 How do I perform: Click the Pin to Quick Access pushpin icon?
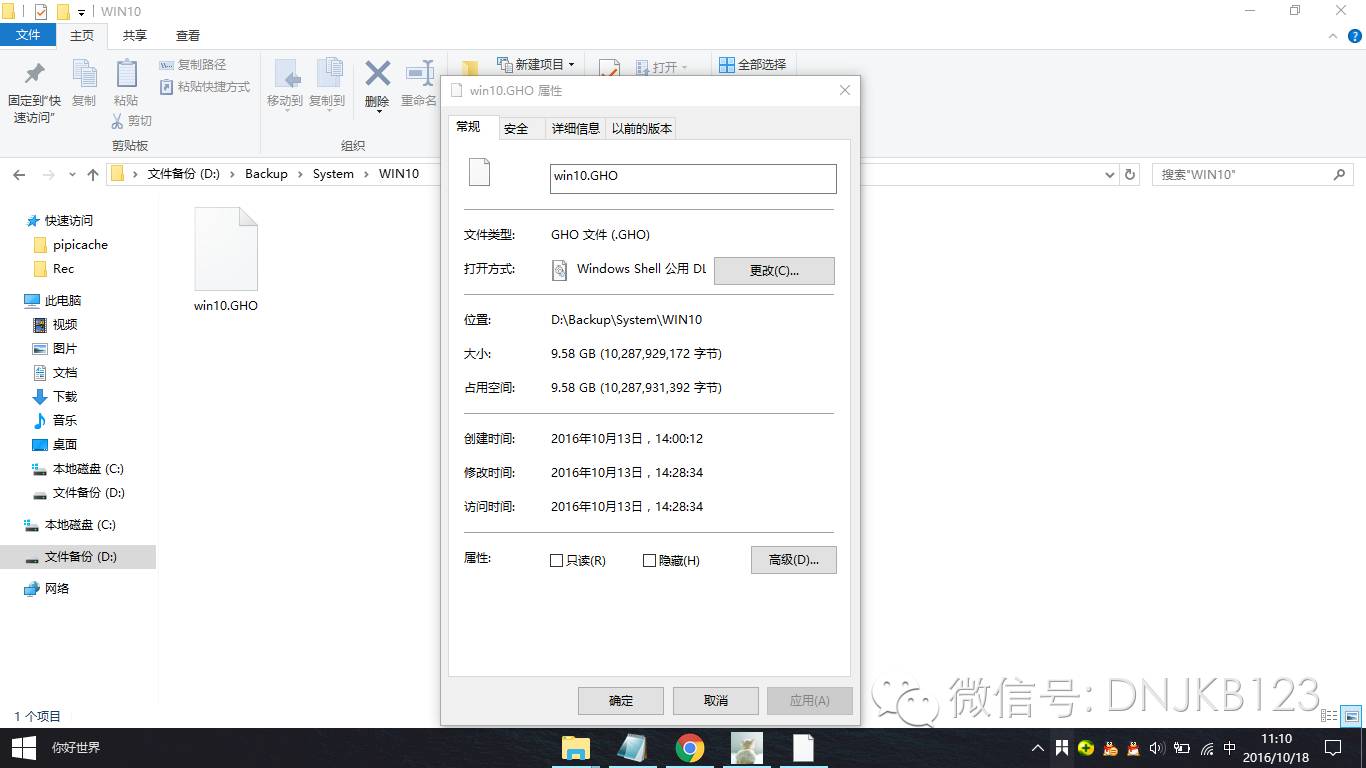[x=35, y=74]
